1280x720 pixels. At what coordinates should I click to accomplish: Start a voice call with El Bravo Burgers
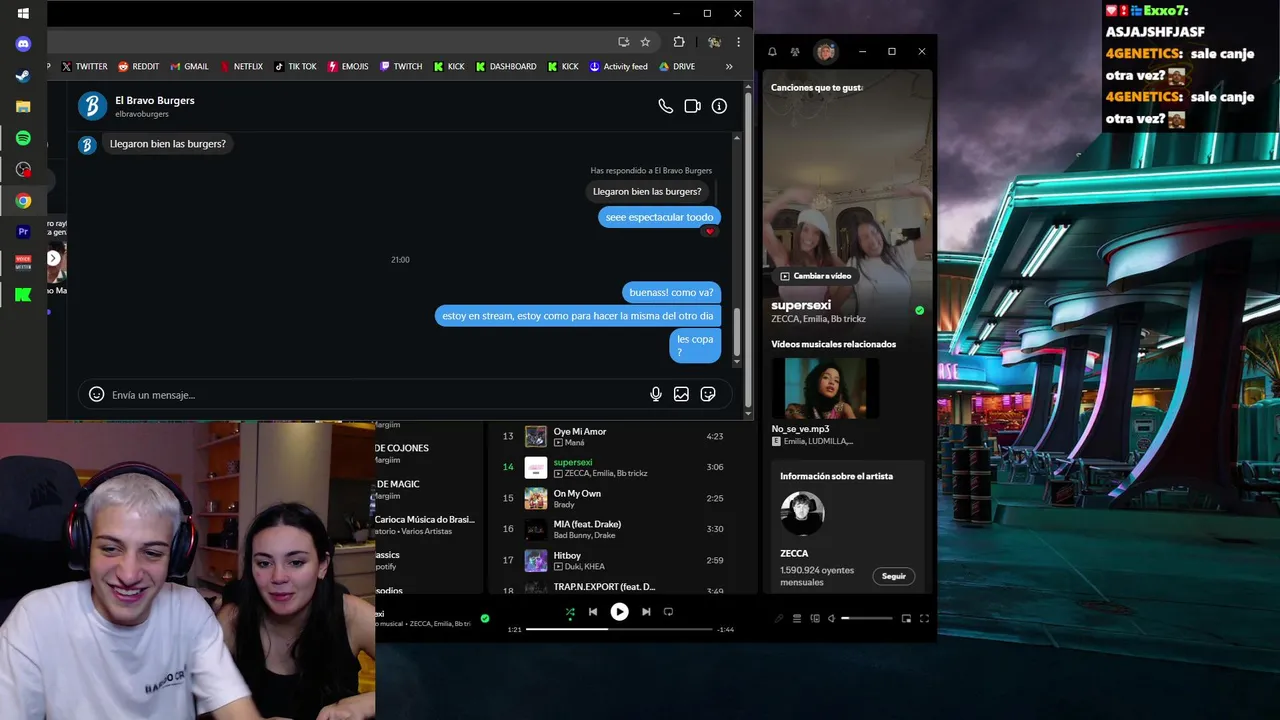pos(665,106)
